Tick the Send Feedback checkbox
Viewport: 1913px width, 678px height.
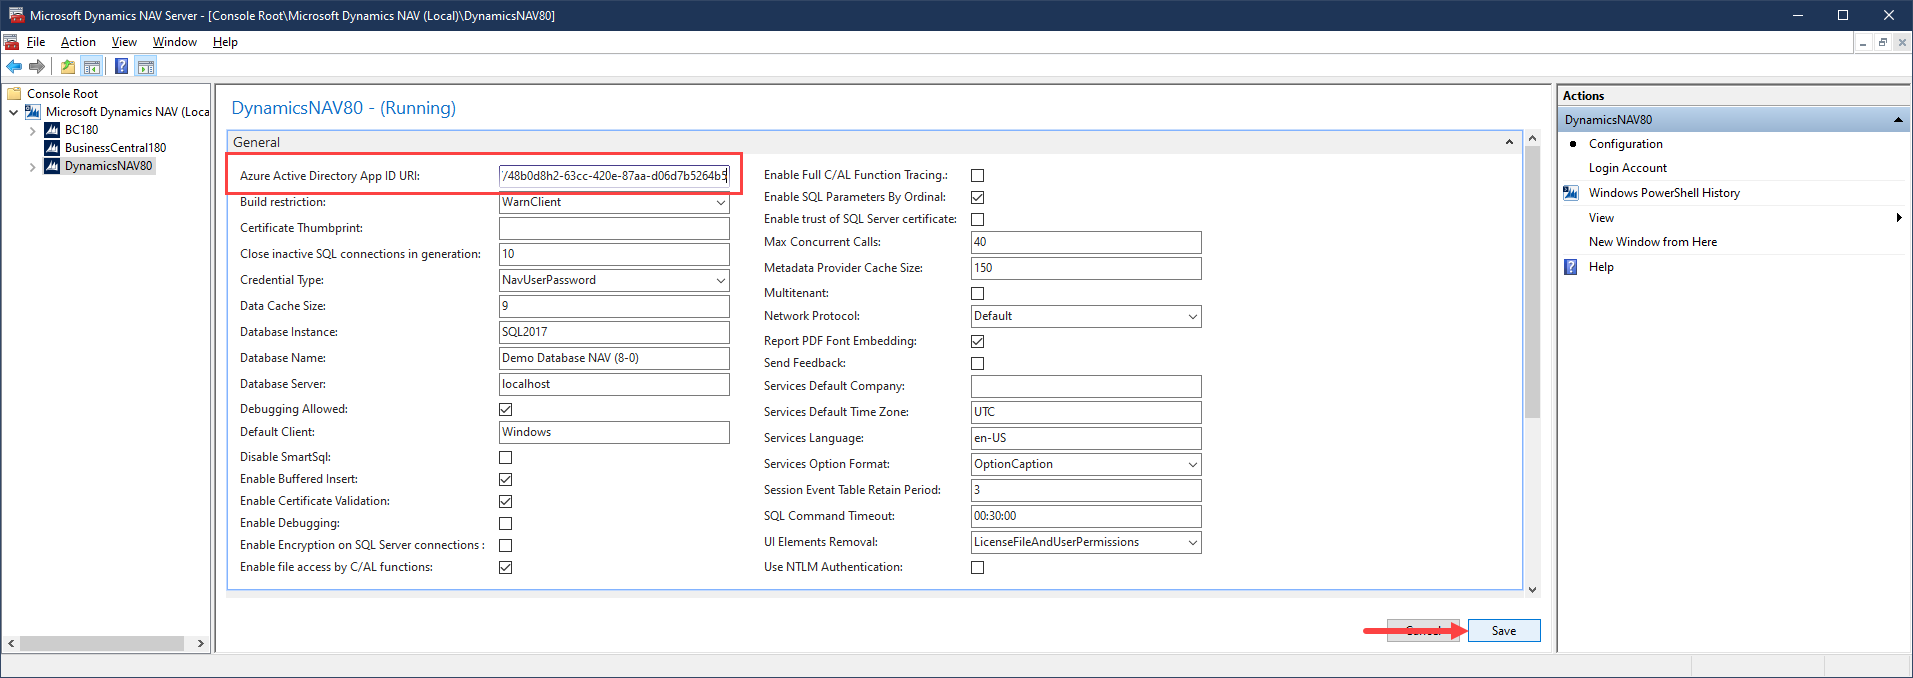tap(978, 364)
